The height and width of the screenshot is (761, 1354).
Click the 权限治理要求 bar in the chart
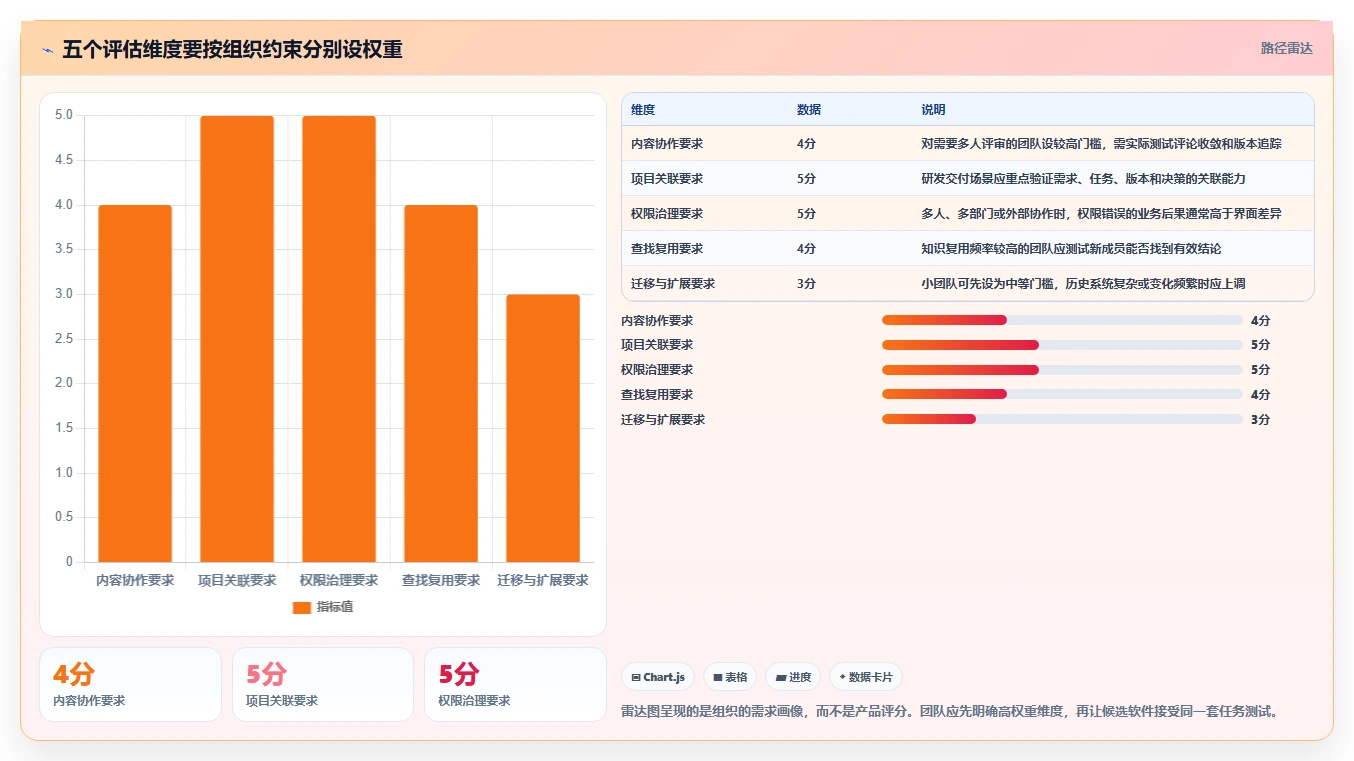(x=339, y=339)
